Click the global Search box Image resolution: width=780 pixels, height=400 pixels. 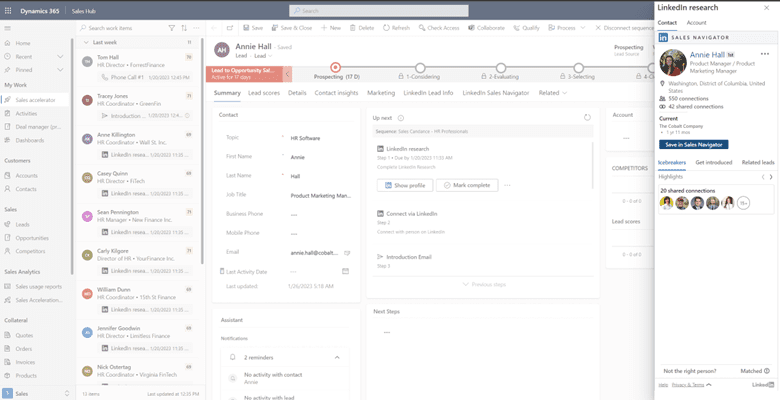379,10
